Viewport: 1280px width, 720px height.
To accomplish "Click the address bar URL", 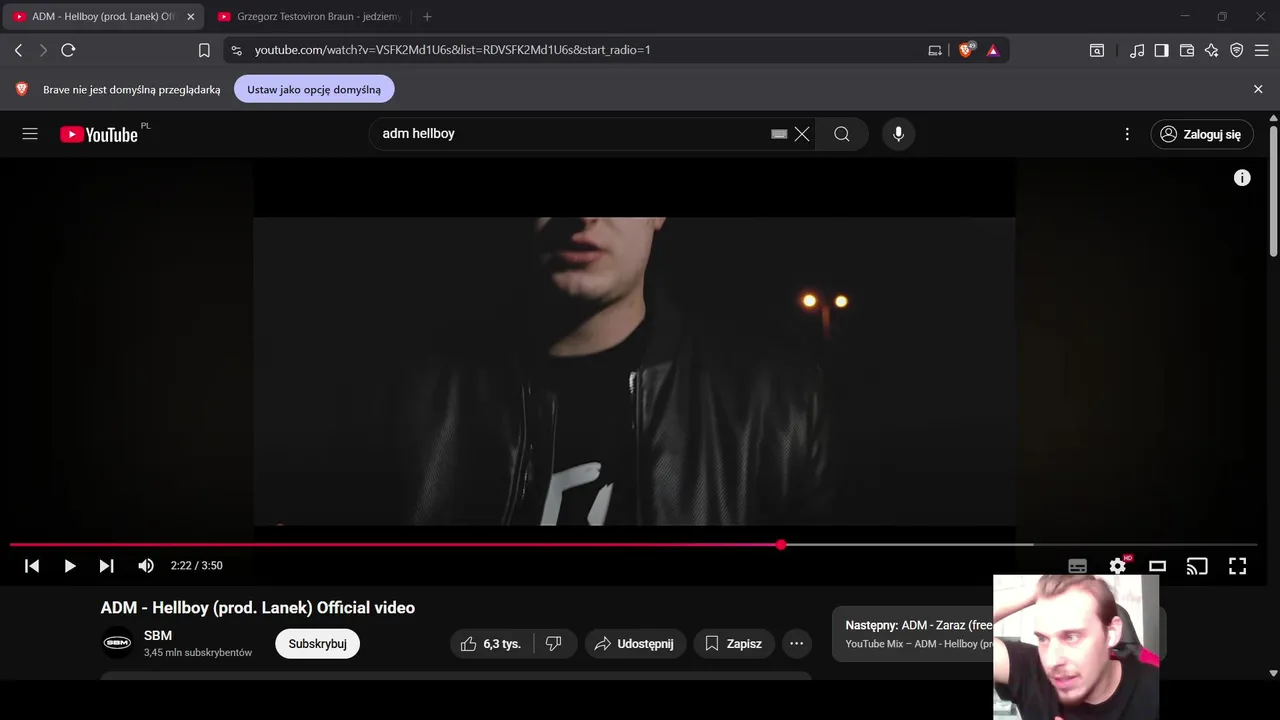I will 453,50.
